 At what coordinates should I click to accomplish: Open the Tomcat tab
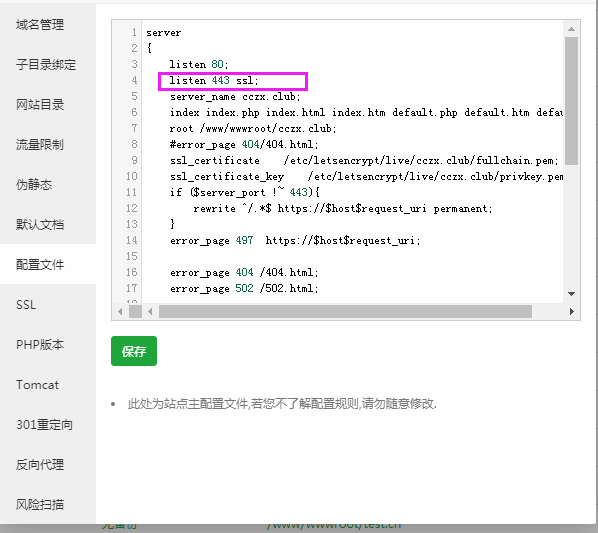coord(37,385)
